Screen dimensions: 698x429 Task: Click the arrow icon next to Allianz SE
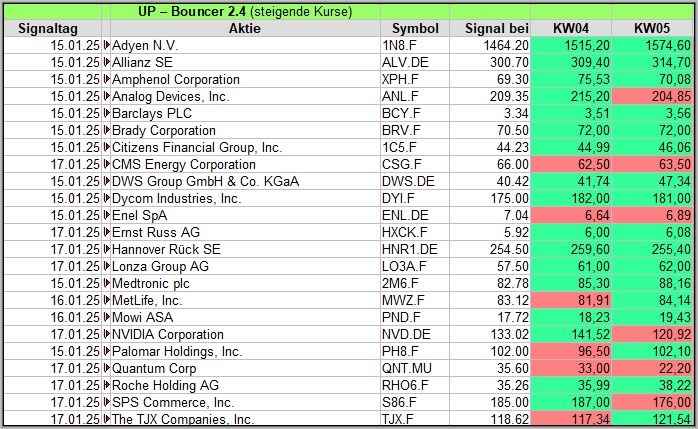(x=107, y=63)
